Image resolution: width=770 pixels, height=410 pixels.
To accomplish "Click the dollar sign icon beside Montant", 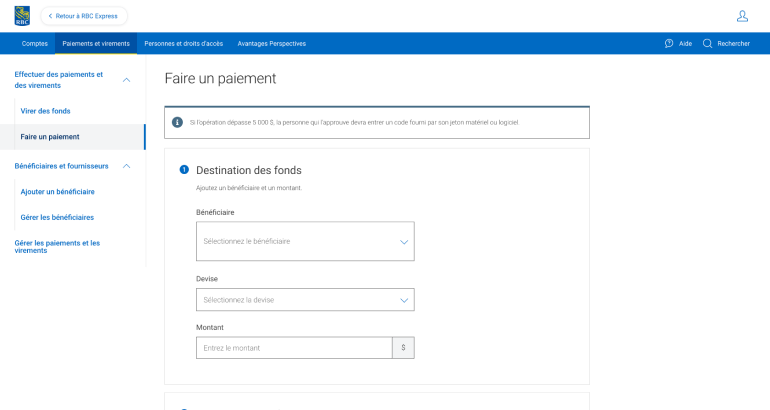I will [x=403, y=348].
